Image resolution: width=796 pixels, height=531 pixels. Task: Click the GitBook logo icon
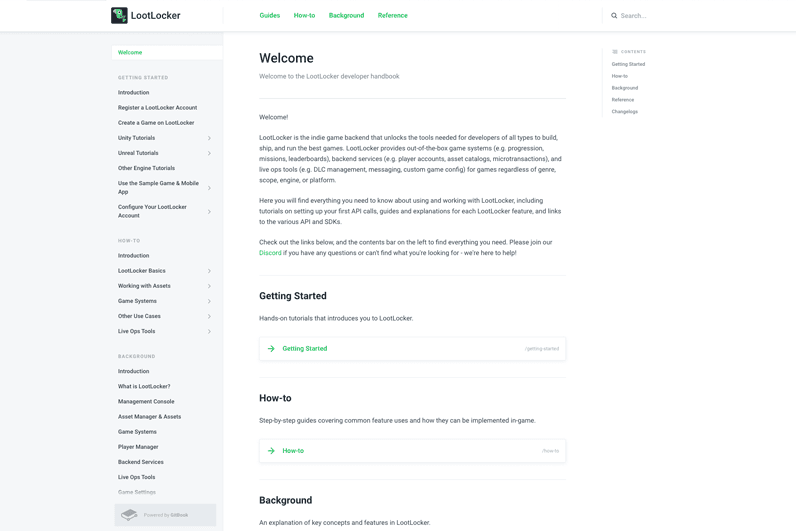129,515
